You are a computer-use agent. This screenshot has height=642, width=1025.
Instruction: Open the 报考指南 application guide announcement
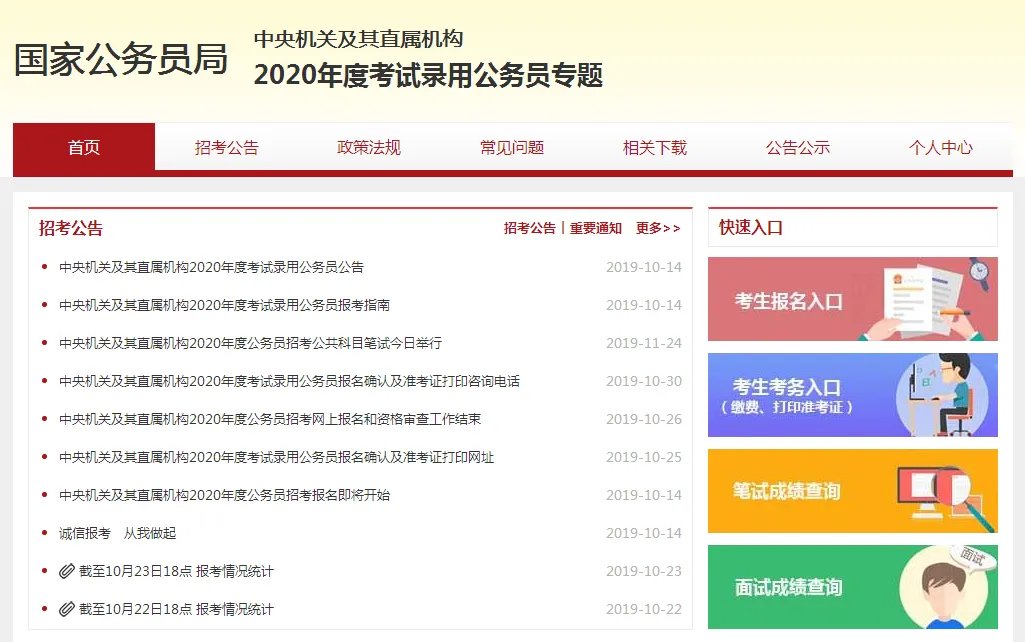(x=211, y=304)
